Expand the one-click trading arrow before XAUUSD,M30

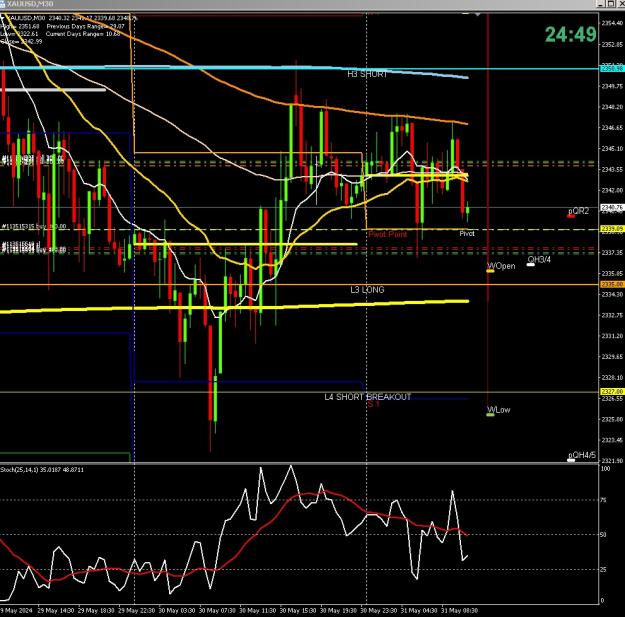[x=3, y=18]
